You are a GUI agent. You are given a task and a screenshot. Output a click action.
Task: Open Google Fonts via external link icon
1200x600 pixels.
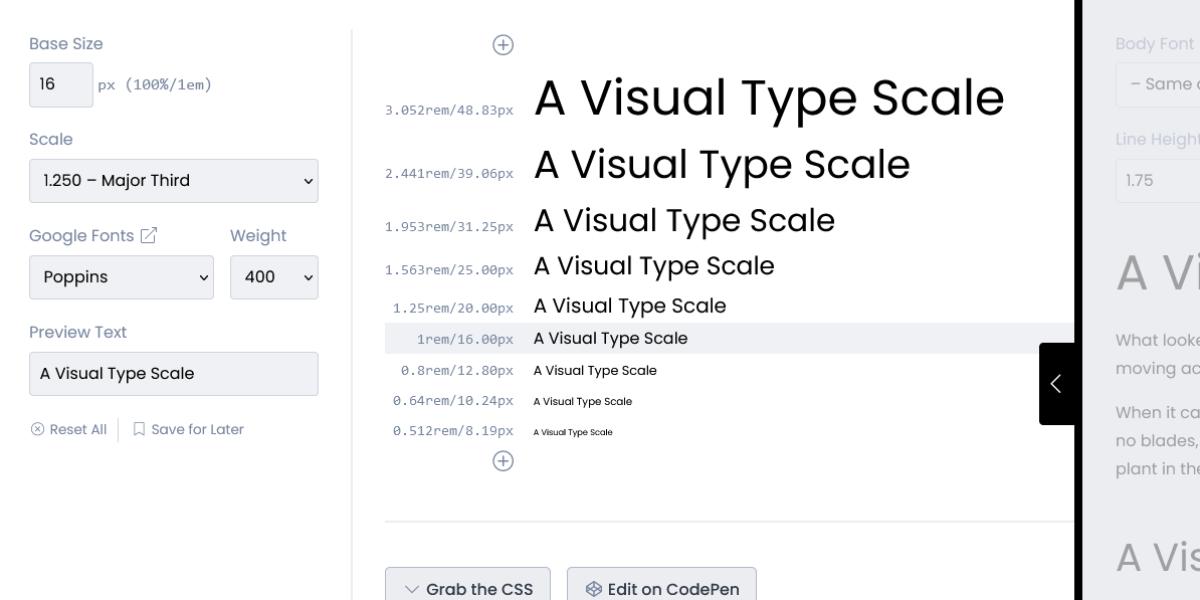point(149,235)
